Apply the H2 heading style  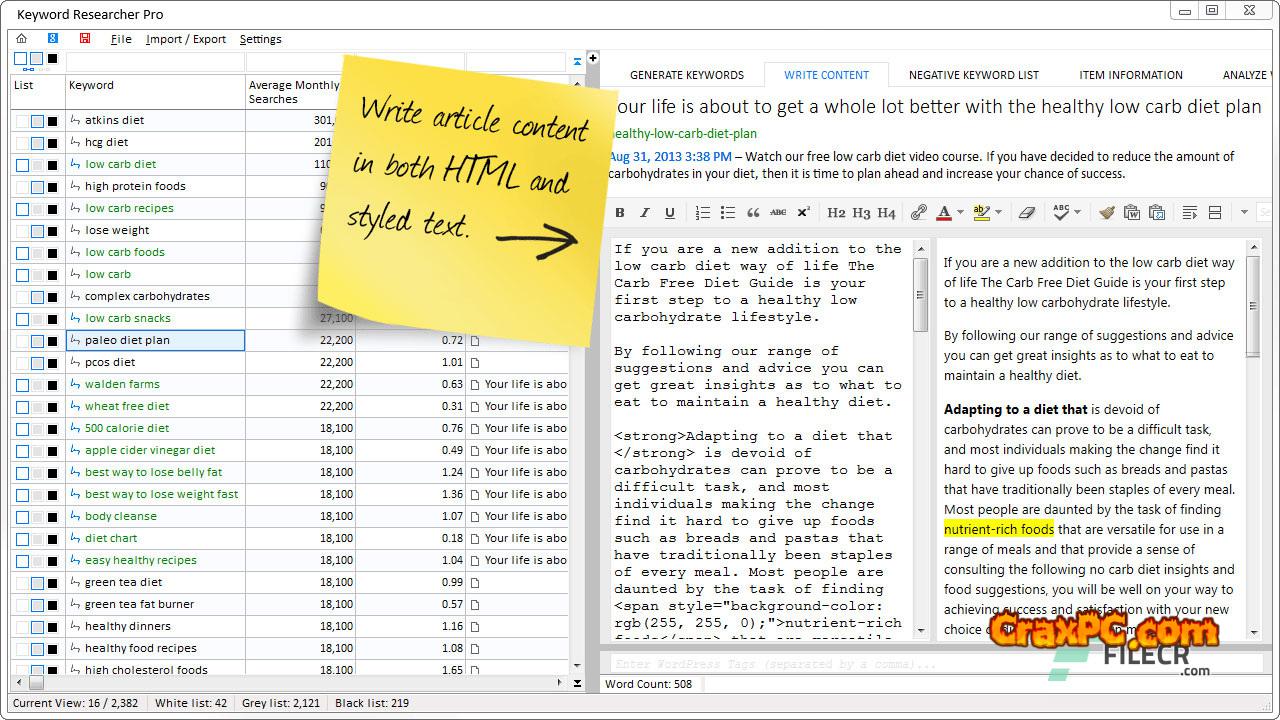pos(836,213)
